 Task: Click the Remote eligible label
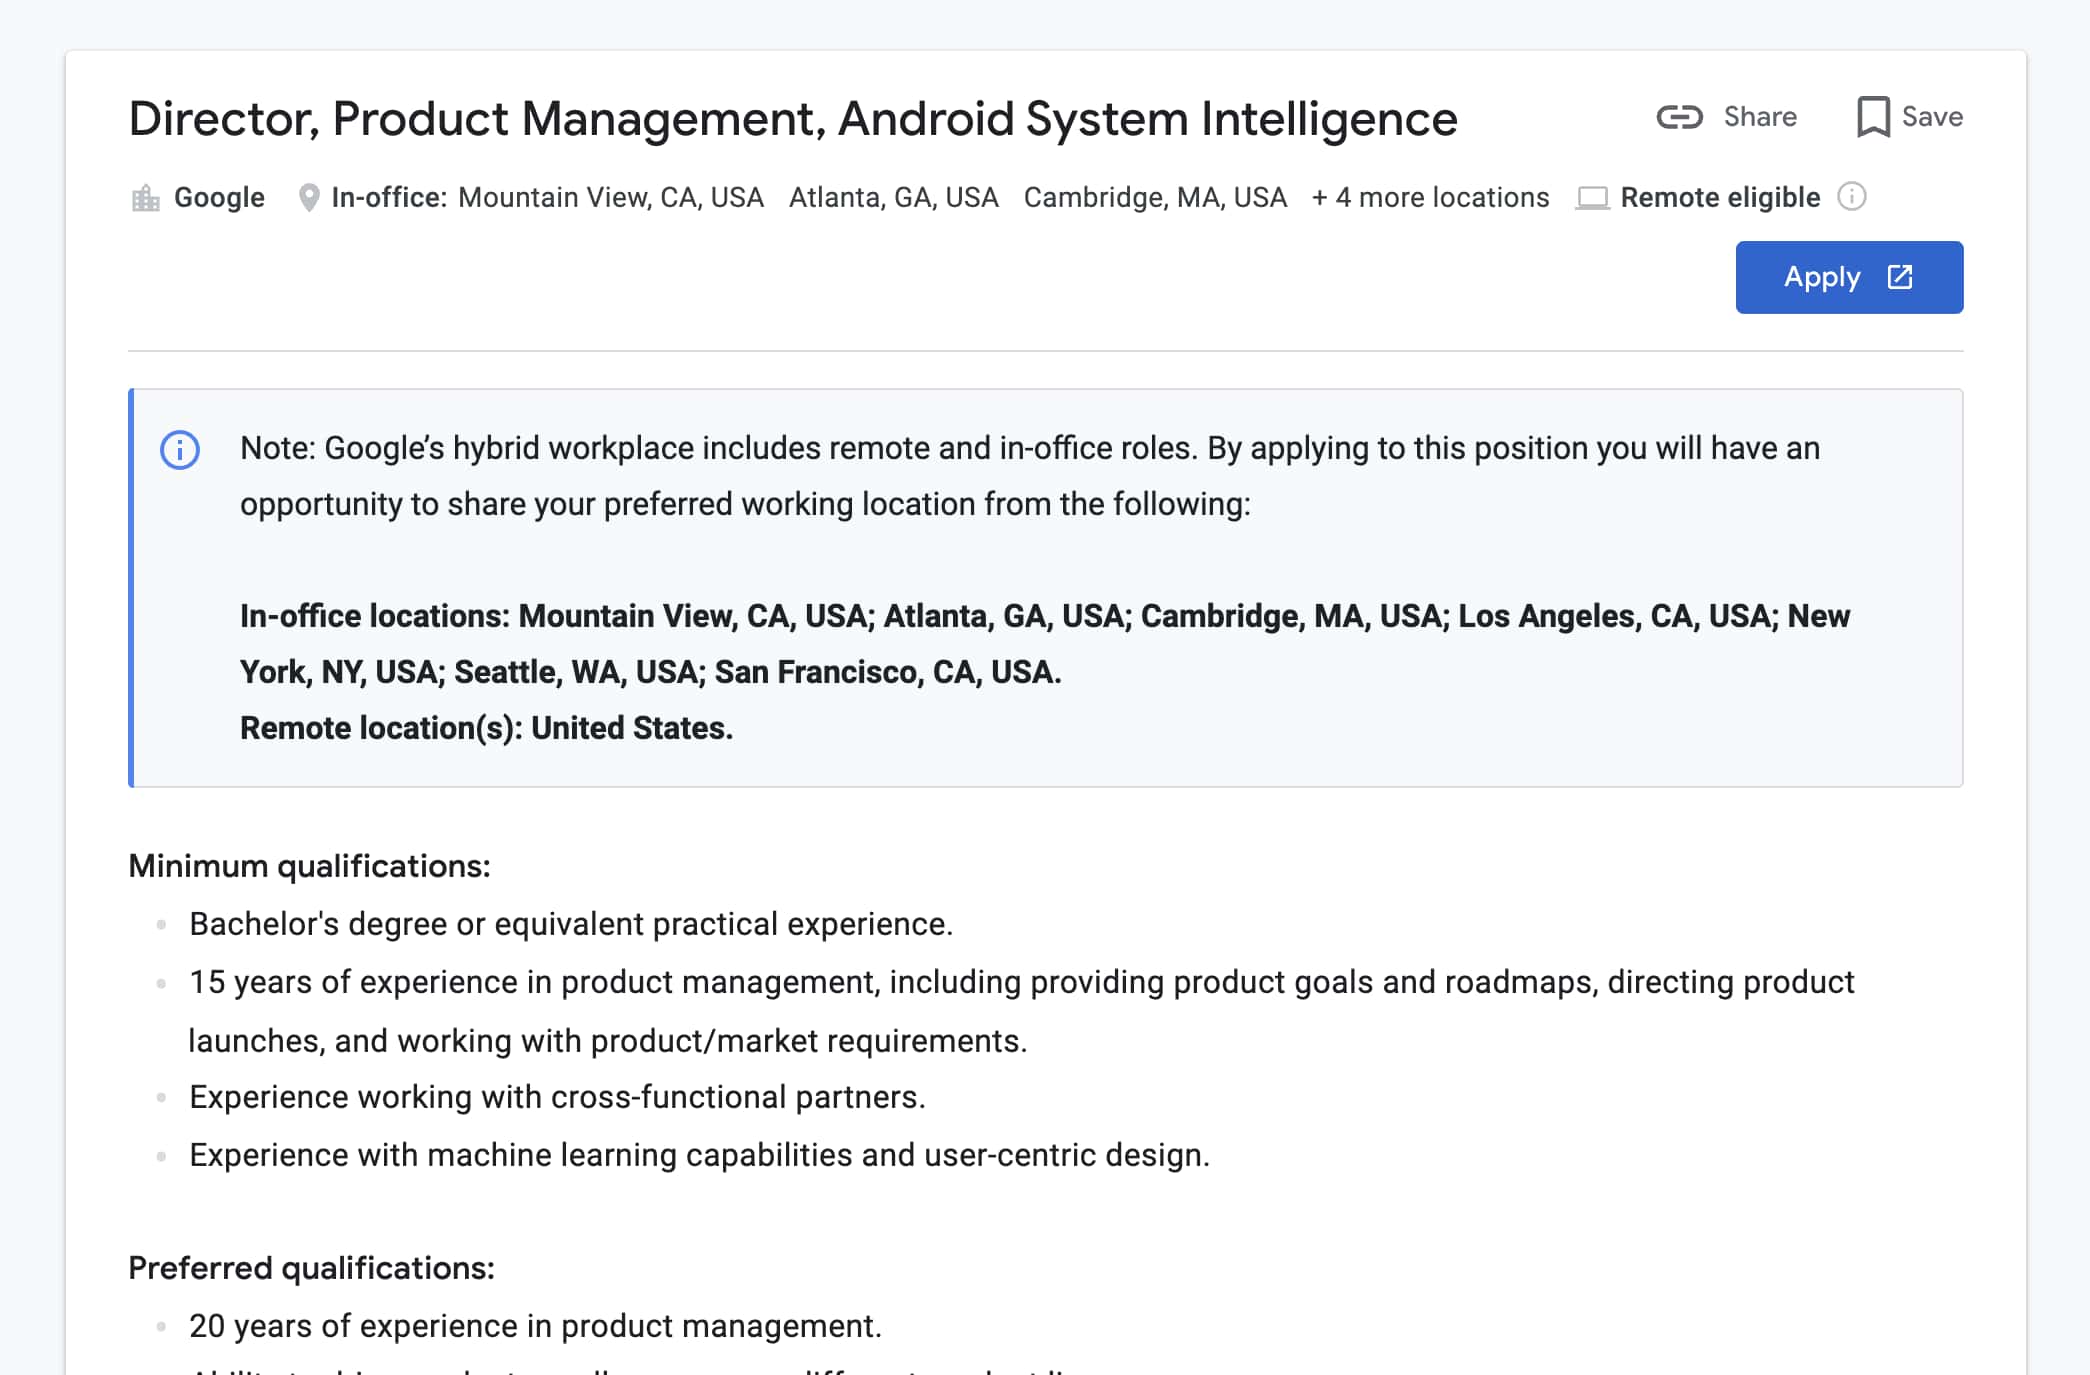[x=1720, y=198]
